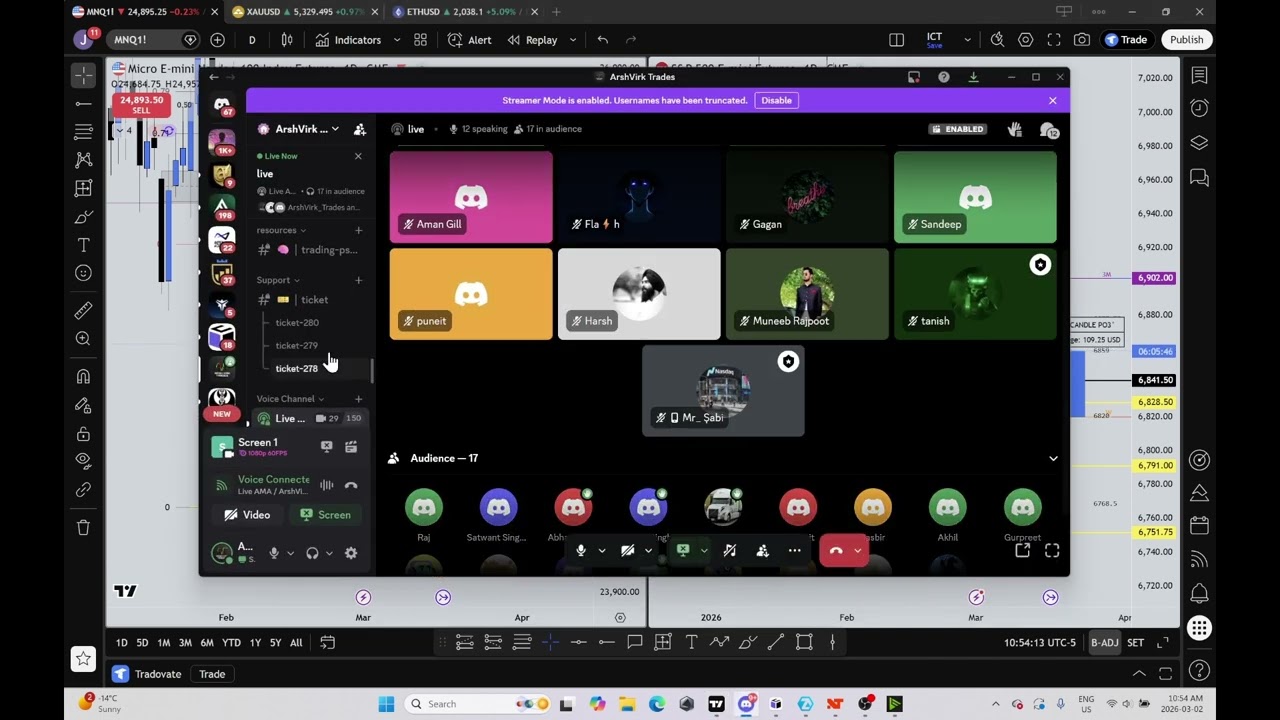Open TradingView Alert creation
Image resolution: width=1280 pixels, height=720 pixels.
469,40
